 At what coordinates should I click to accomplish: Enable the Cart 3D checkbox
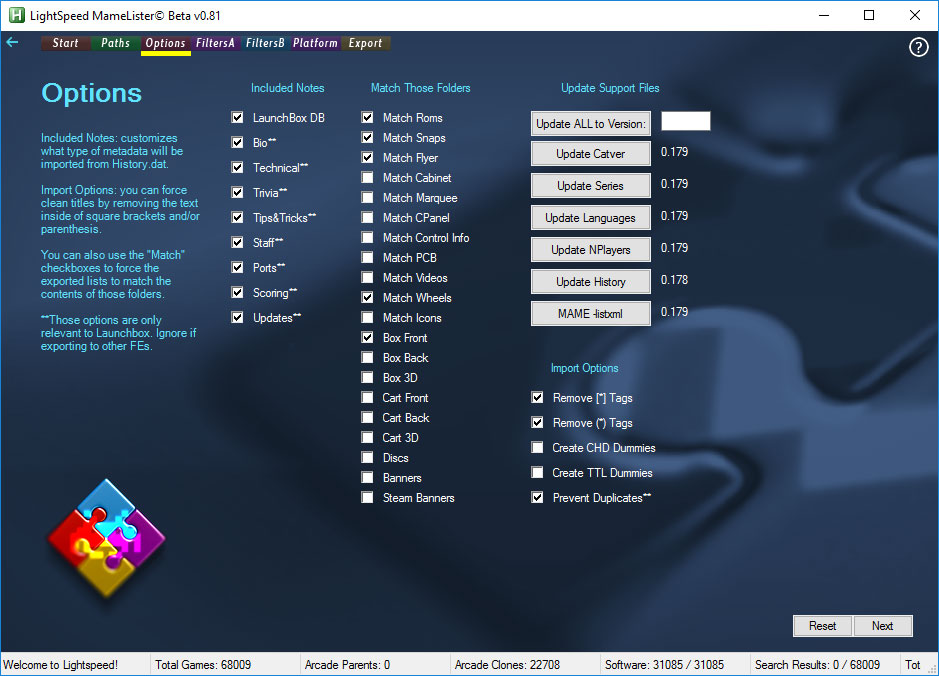(x=368, y=438)
